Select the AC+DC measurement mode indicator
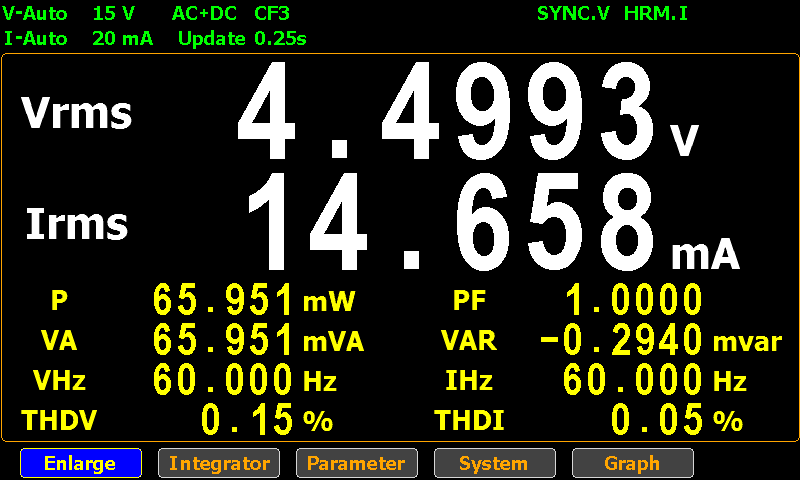Screen dimensions: 800x480 (x=205, y=14)
